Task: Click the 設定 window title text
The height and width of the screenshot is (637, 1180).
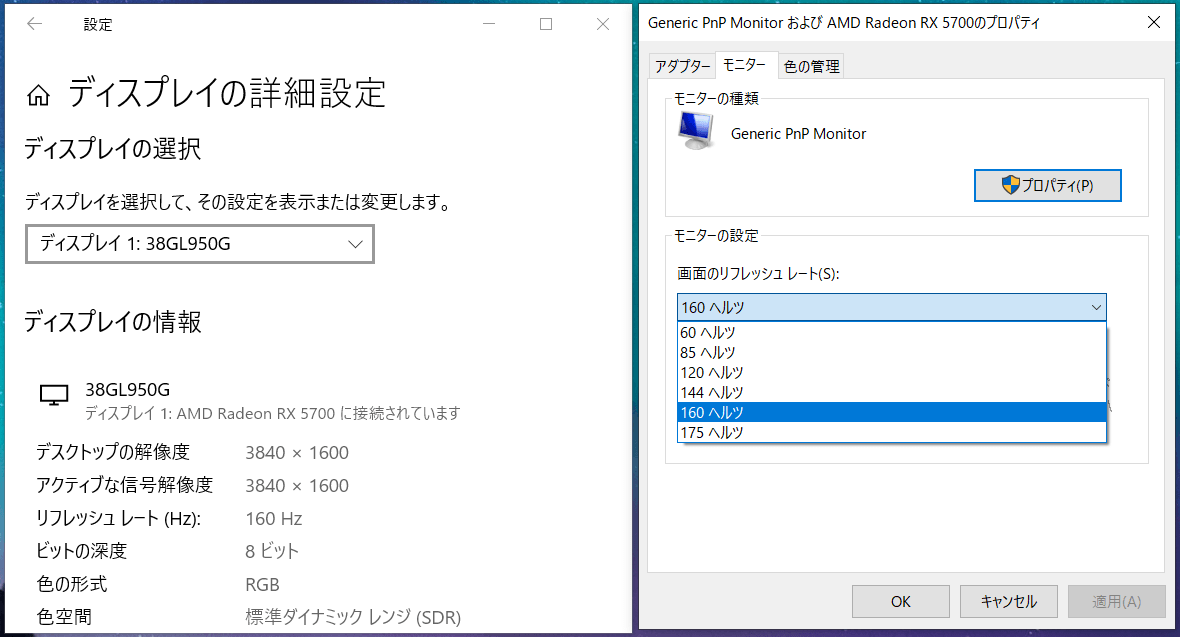Action: tap(98, 25)
